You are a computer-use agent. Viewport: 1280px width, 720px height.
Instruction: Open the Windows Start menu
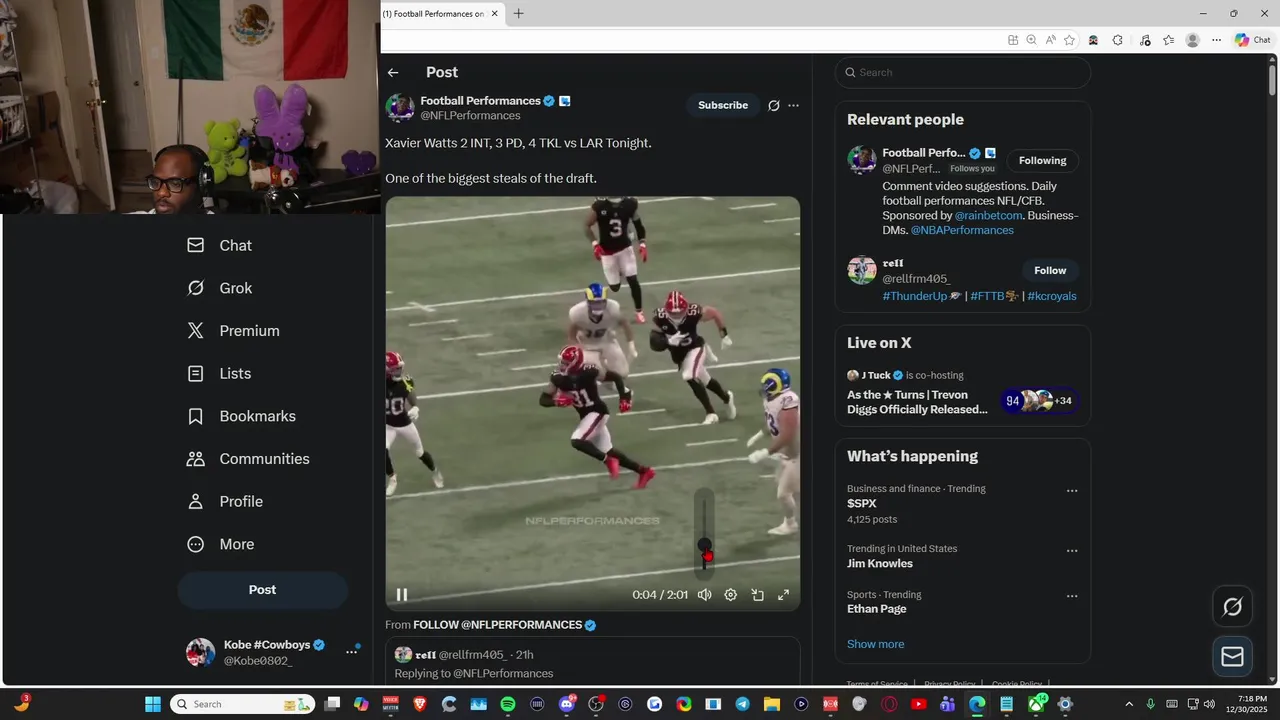[x=153, y=704]
